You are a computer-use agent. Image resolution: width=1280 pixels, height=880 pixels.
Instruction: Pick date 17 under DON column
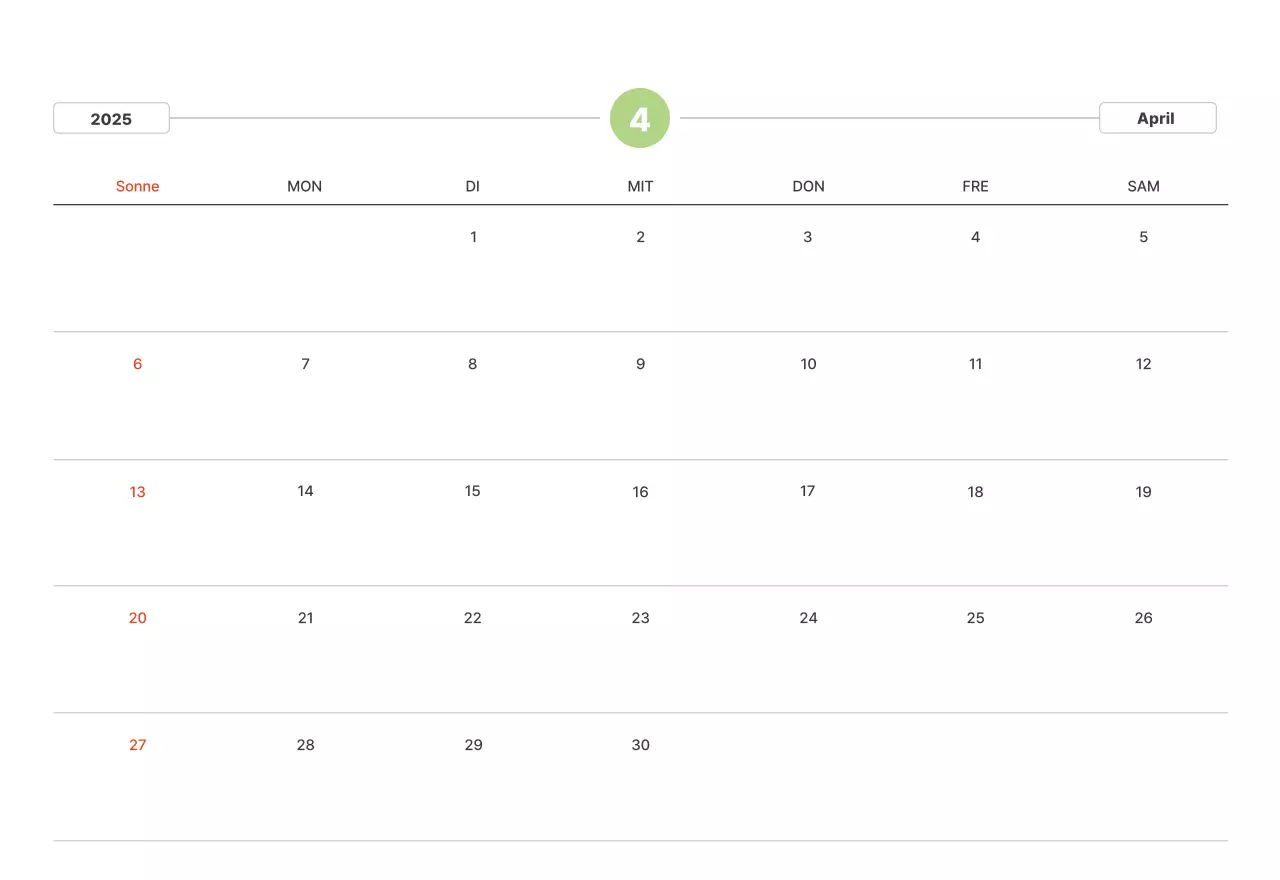pyautogui.click(x=808, y=491)
